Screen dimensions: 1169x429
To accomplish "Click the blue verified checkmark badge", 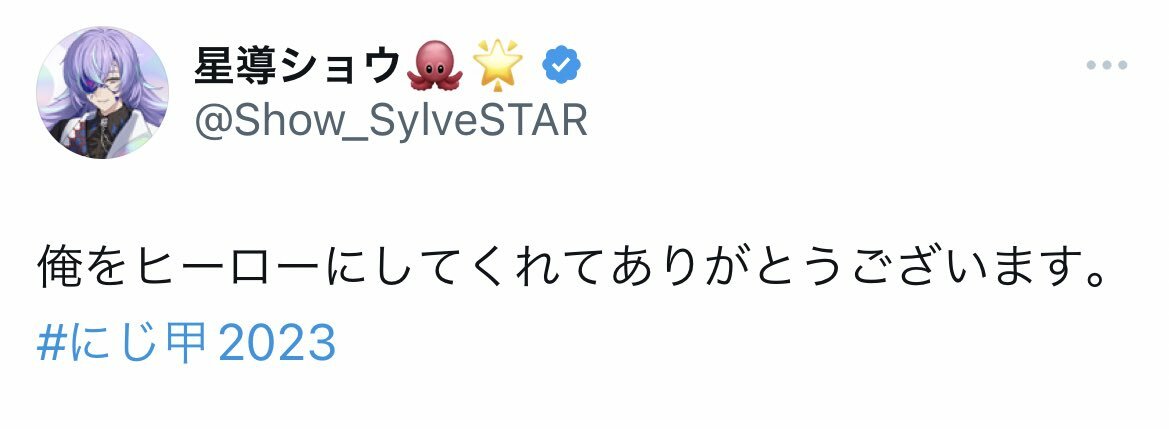I will [x=561, y=66].
